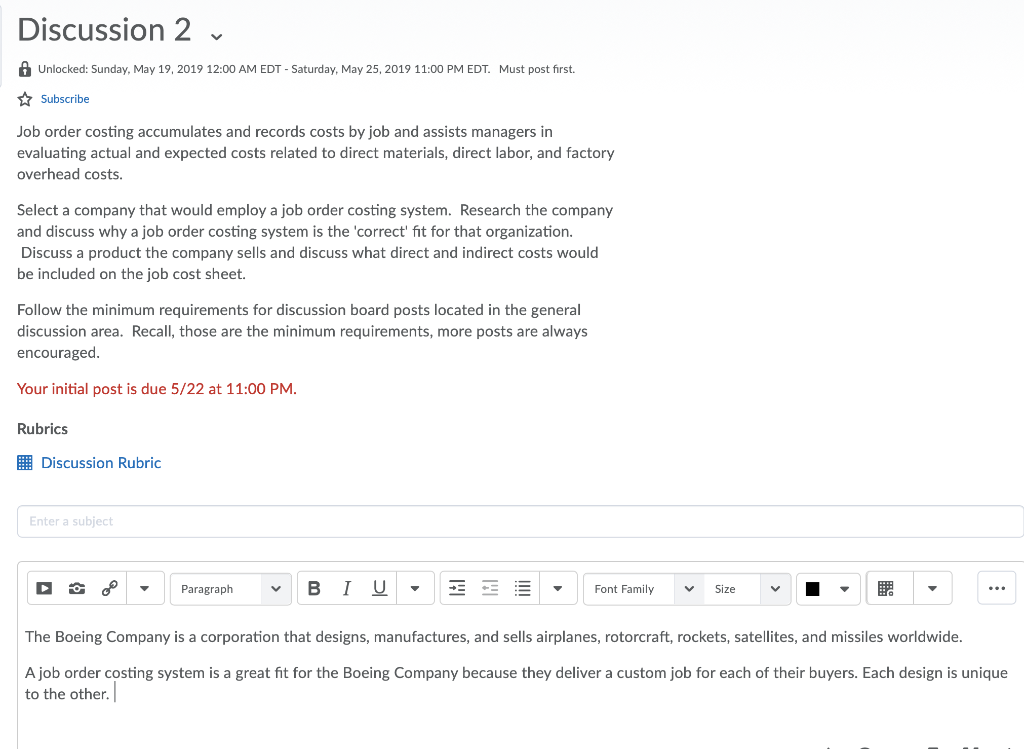Open the Discussion Rubric link
The image size is (1024, 749).
[x=100, y=463]
